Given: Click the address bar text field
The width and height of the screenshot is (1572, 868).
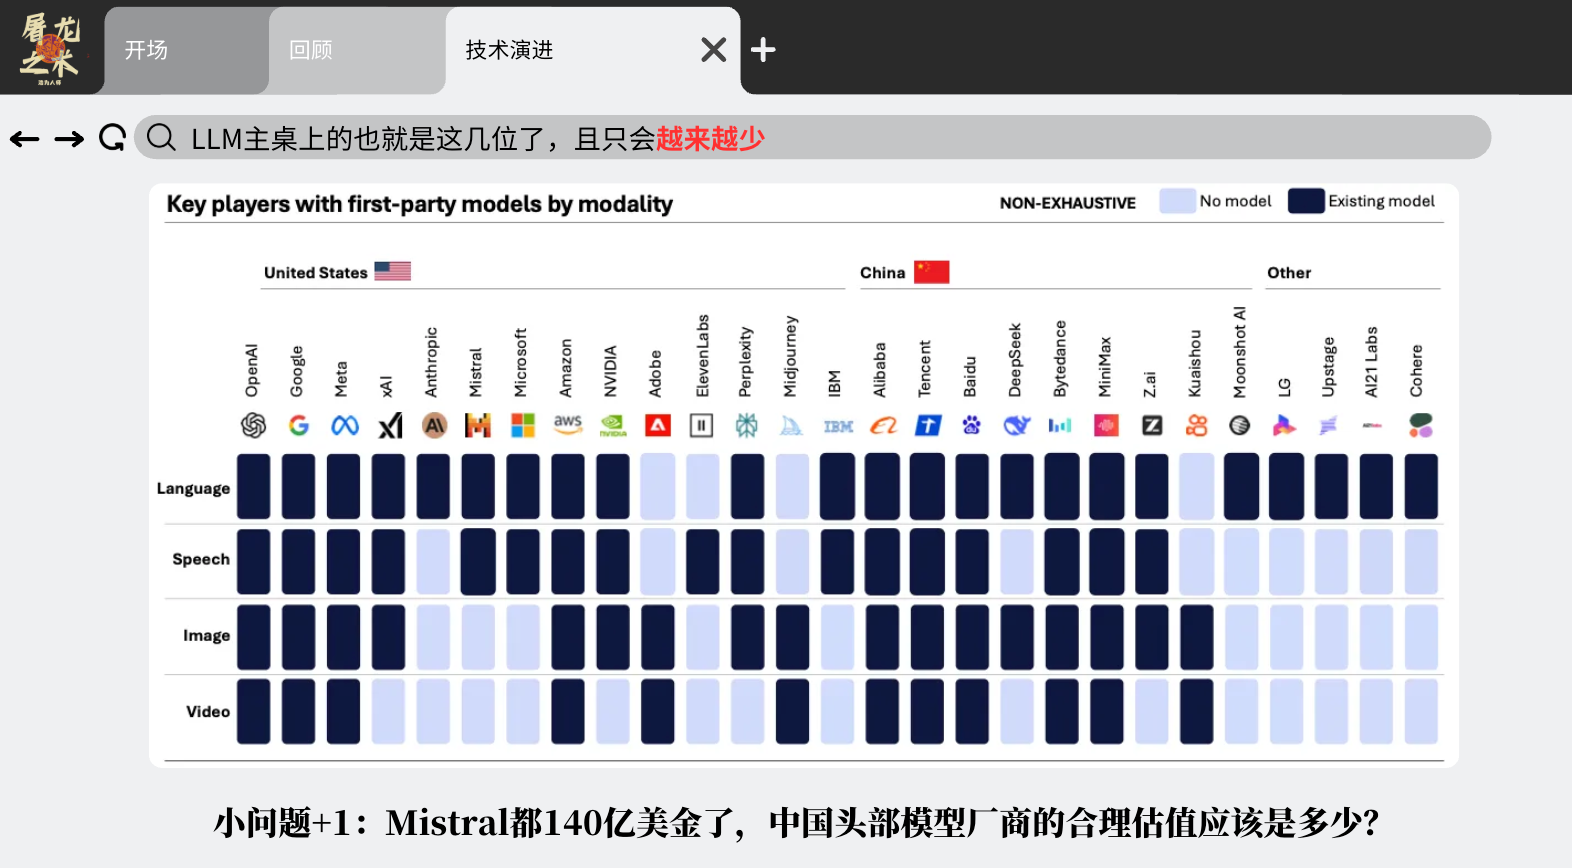Looking at the screenshot, I should [1100, 138].
